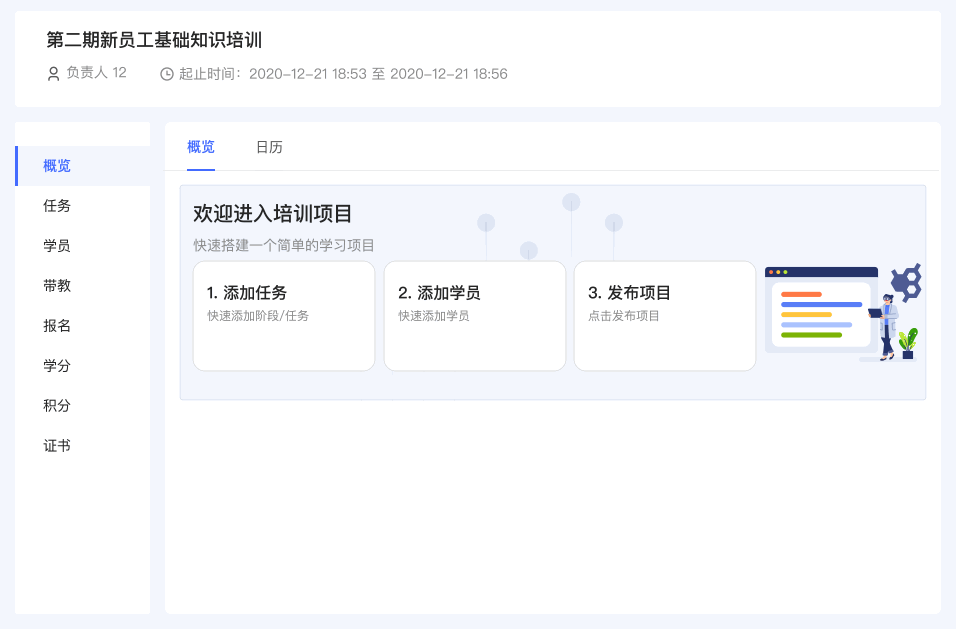The width and height of the screenshot is (956, 629).
Task: Open 积分 from the sidebar
Action: [x=57, y=406]
